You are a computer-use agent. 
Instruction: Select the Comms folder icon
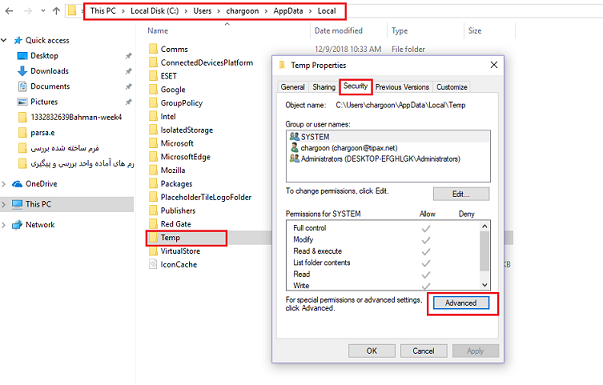153,49
